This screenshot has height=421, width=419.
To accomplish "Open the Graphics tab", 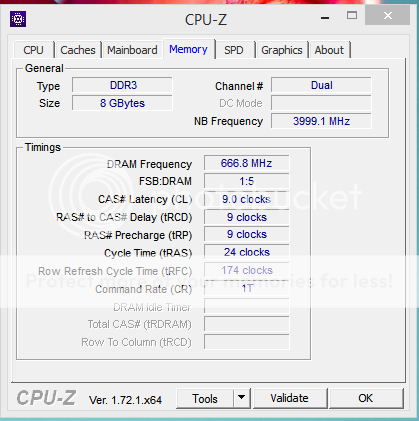I will pos(282,50).
